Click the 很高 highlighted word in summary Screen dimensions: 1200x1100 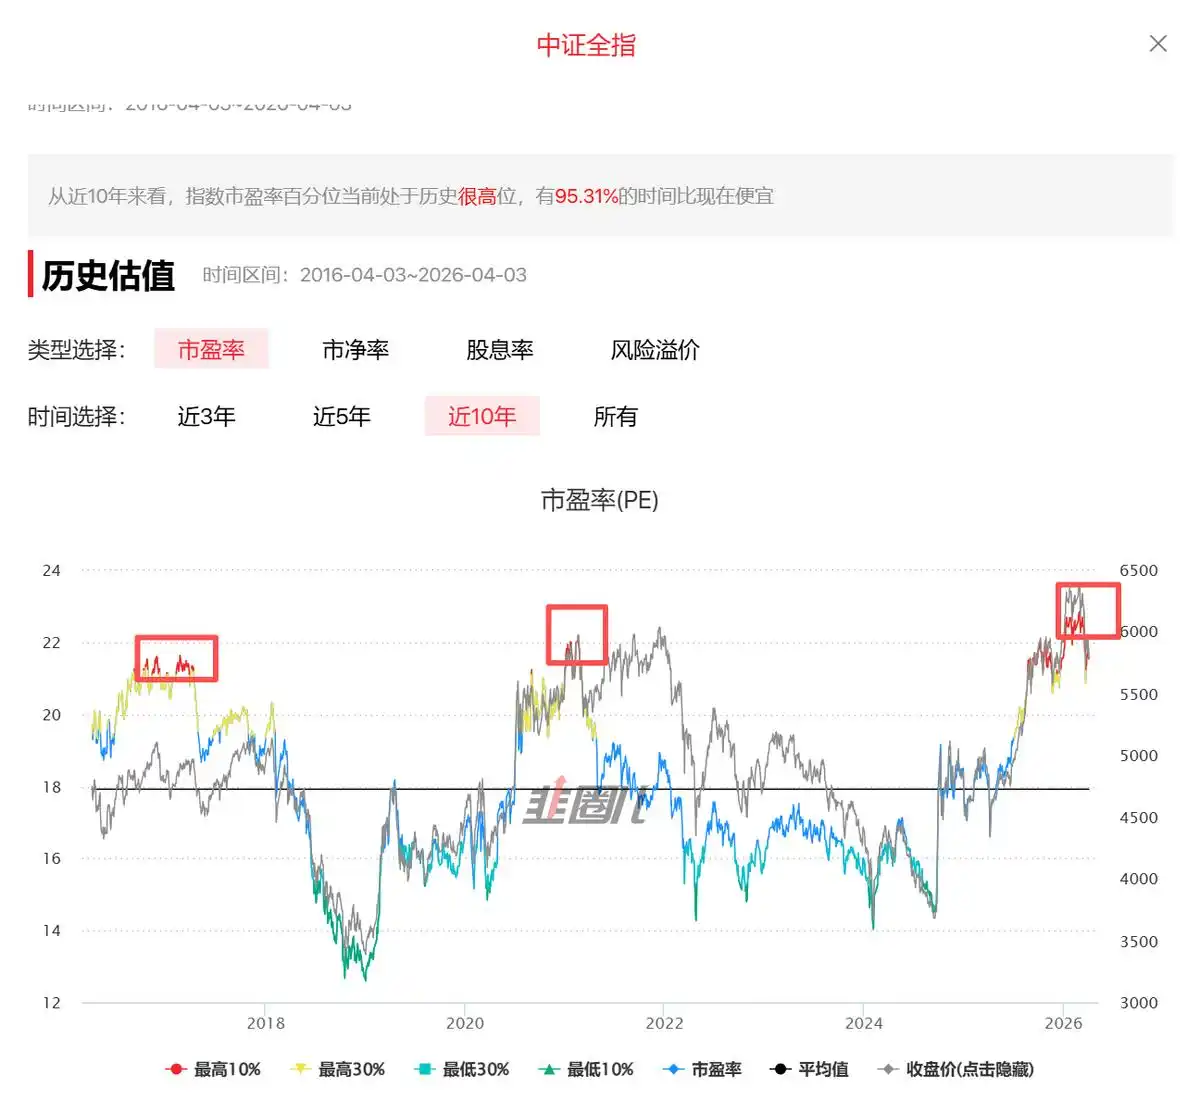point(477,196)
